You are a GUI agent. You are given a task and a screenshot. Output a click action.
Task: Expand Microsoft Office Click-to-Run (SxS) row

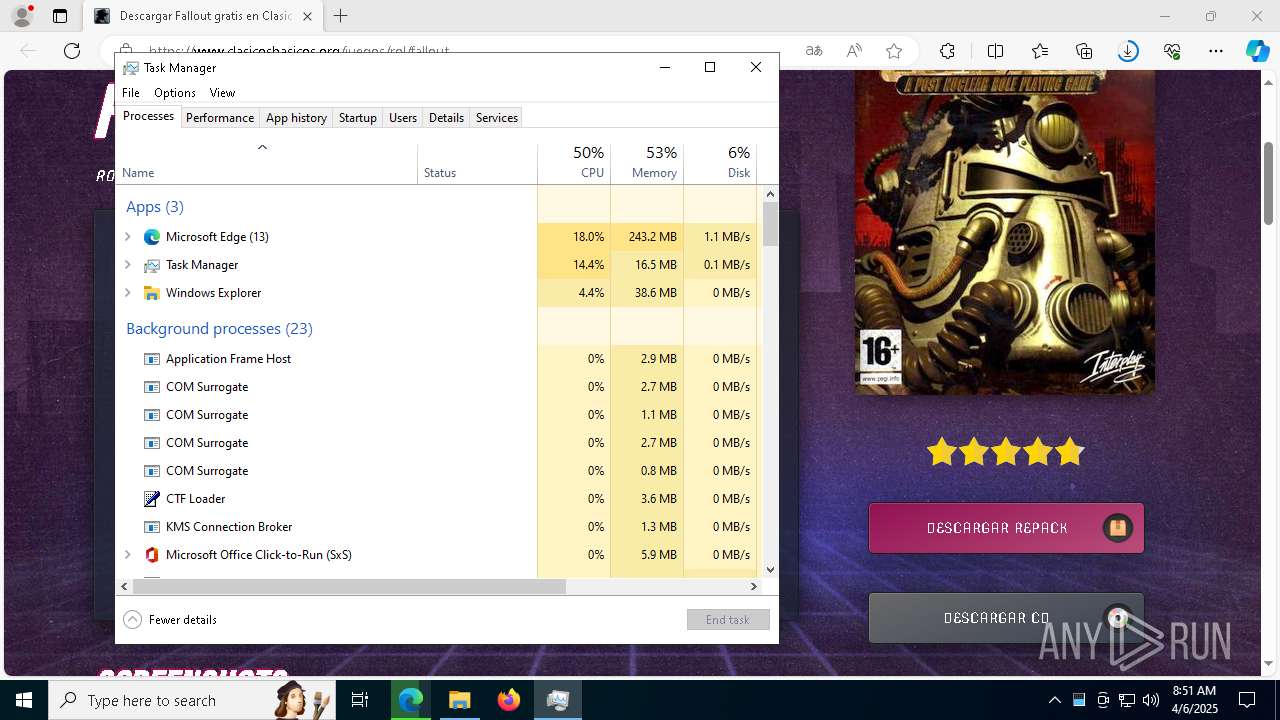tap(127, 555)
